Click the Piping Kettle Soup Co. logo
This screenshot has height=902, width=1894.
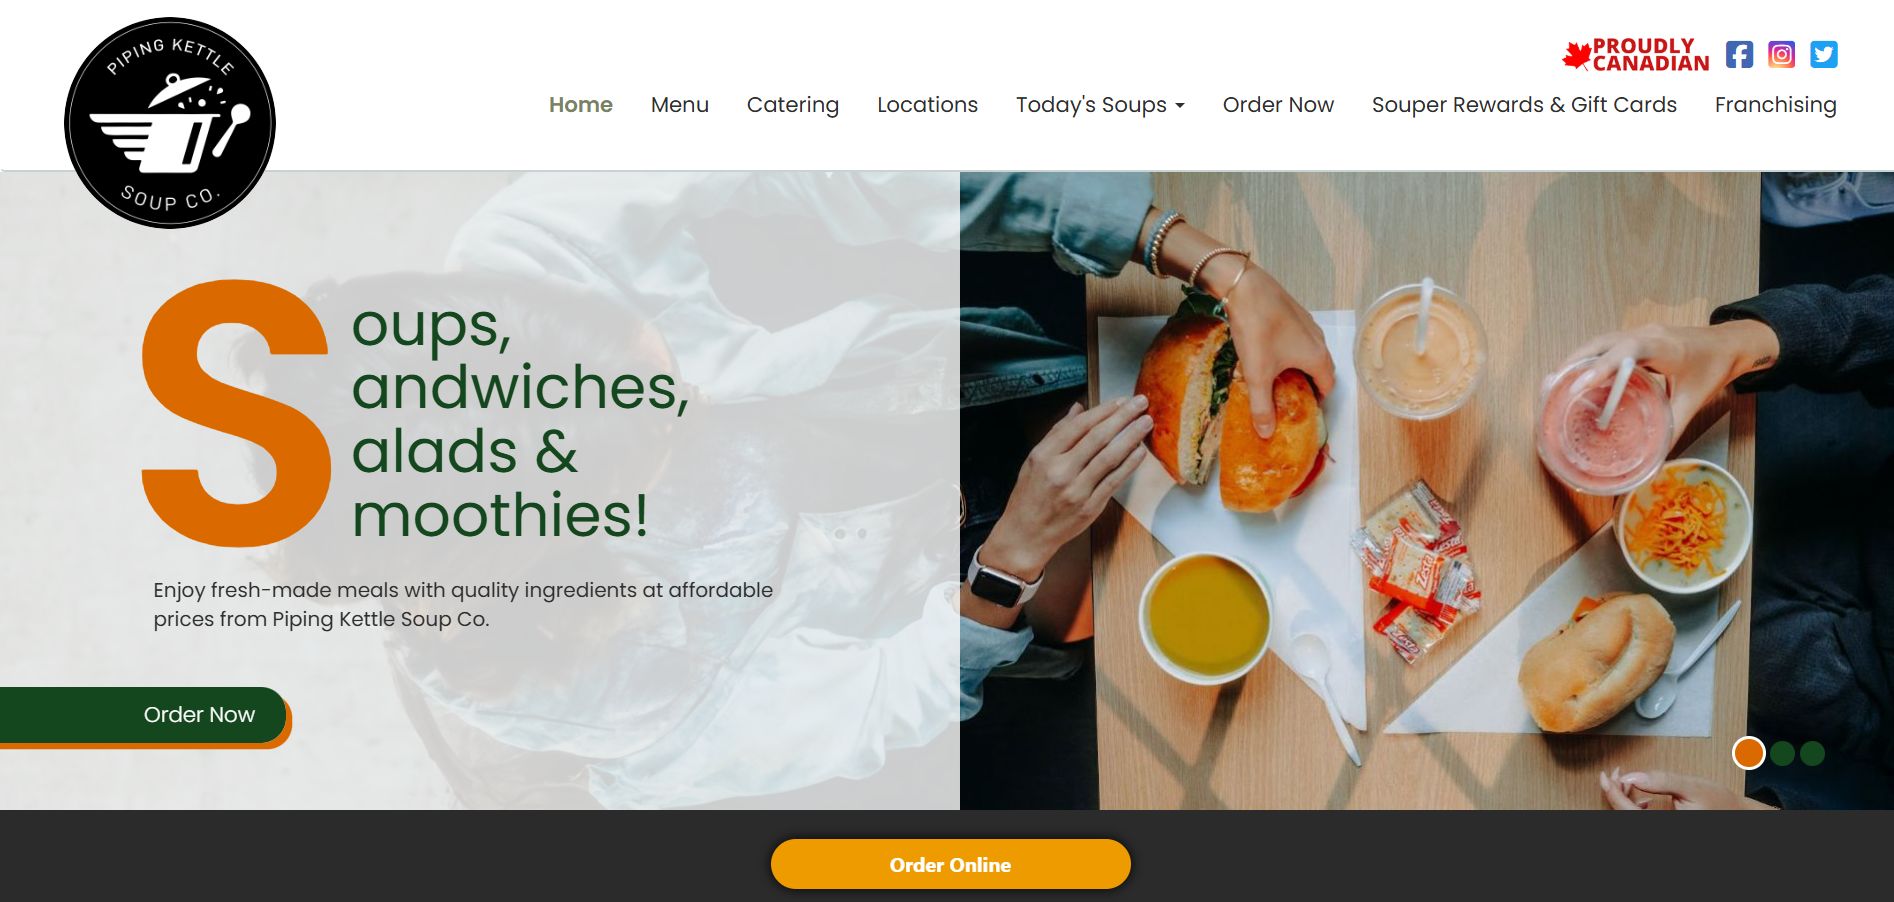pos(170,123)
